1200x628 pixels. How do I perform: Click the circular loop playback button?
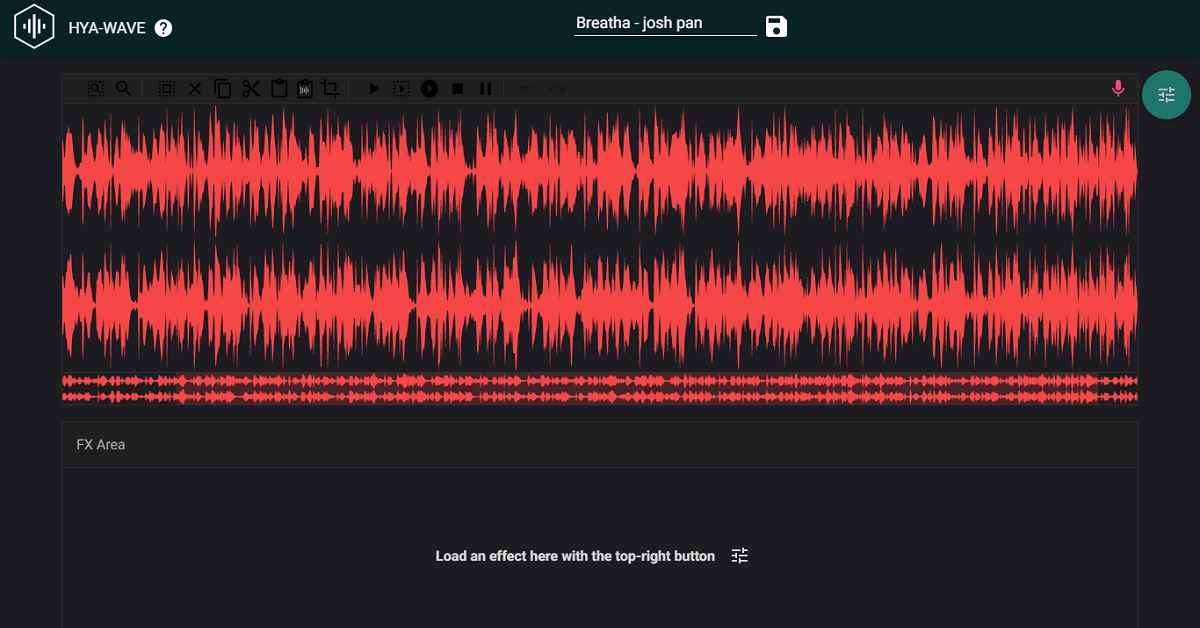pyautogui.click(x=429, y=89)
